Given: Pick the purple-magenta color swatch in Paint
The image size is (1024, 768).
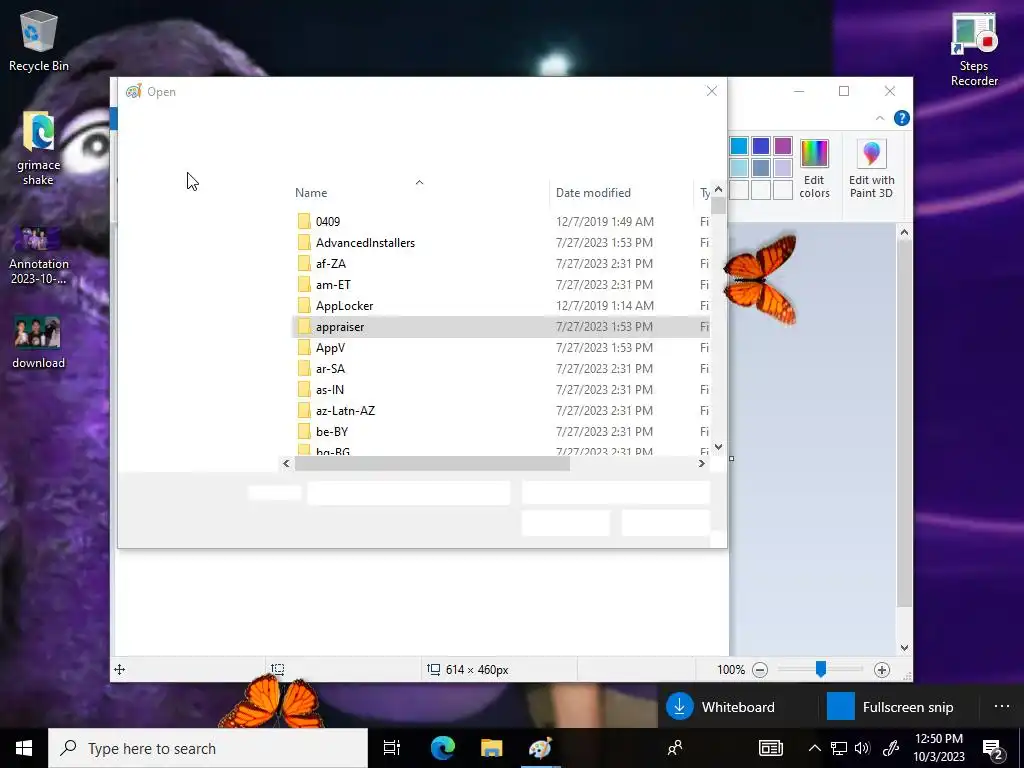Looking at the screenshot, I should [x=782, y=146].
